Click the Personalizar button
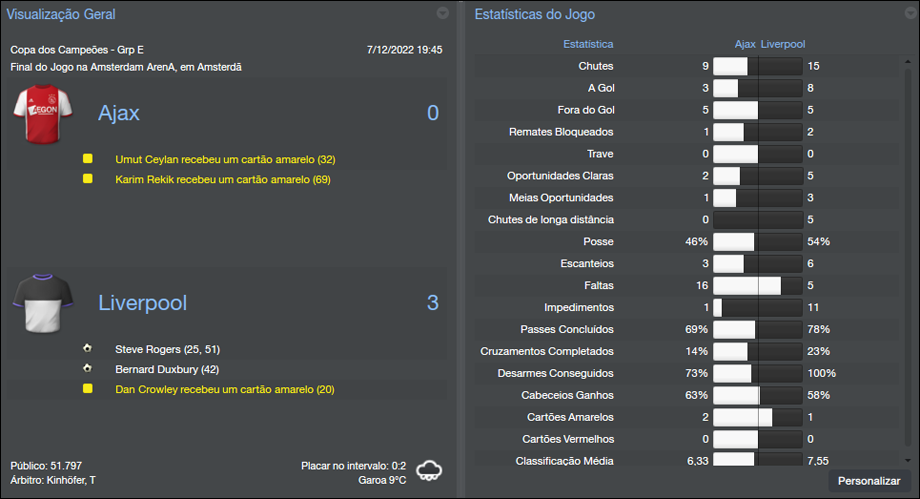The image size is (920, 499). coord(869,481)
